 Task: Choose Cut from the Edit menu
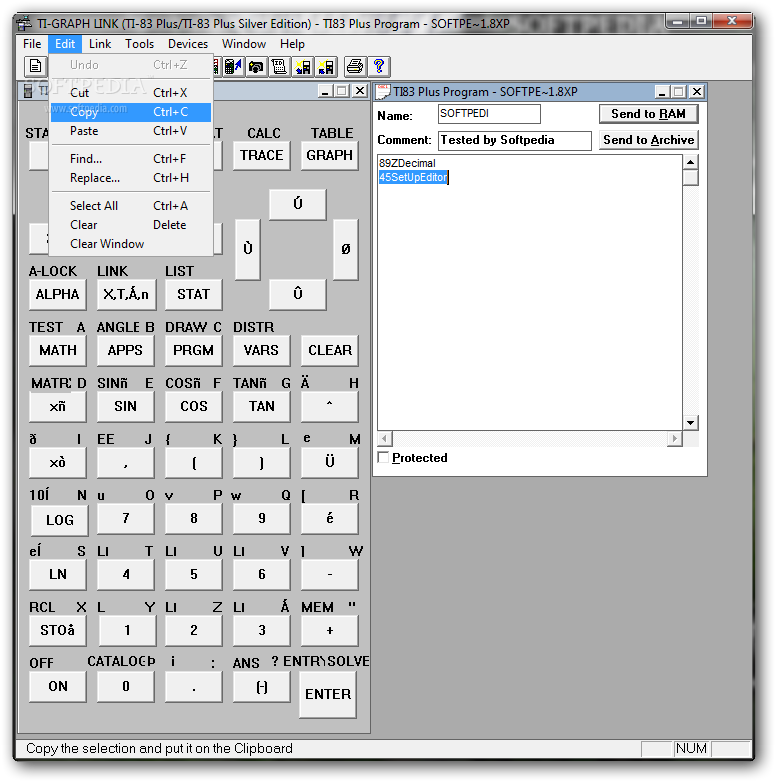coord(131,93)
